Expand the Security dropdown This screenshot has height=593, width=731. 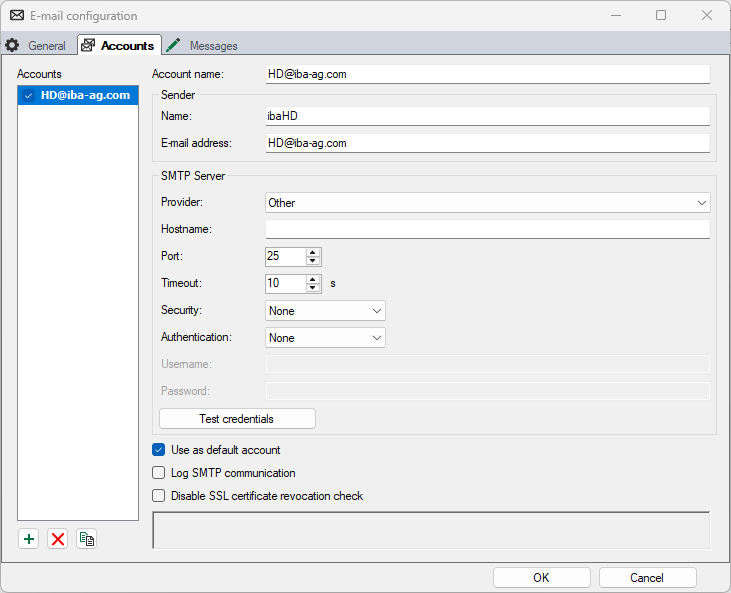pyautogui.click(x=325, y=311)
